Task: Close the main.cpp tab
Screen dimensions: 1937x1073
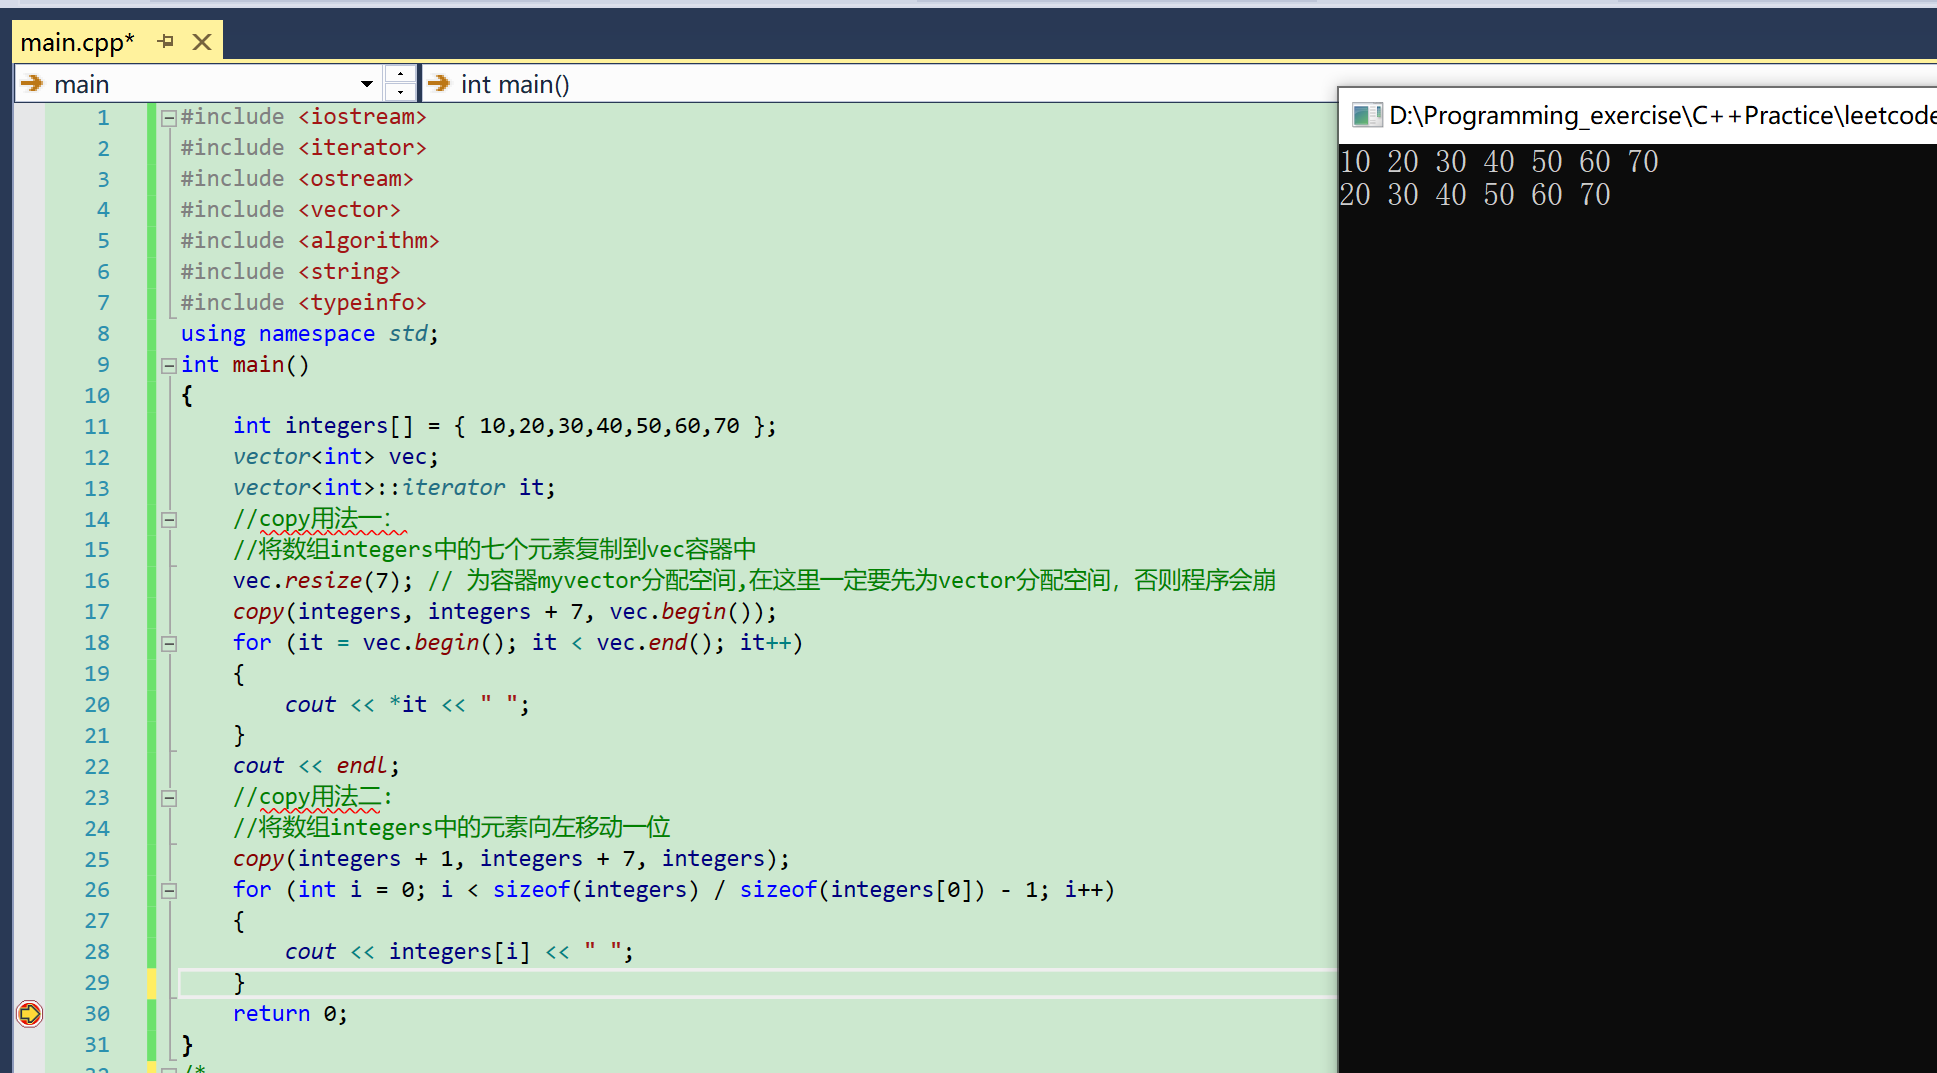Action: tap(202, 41)
